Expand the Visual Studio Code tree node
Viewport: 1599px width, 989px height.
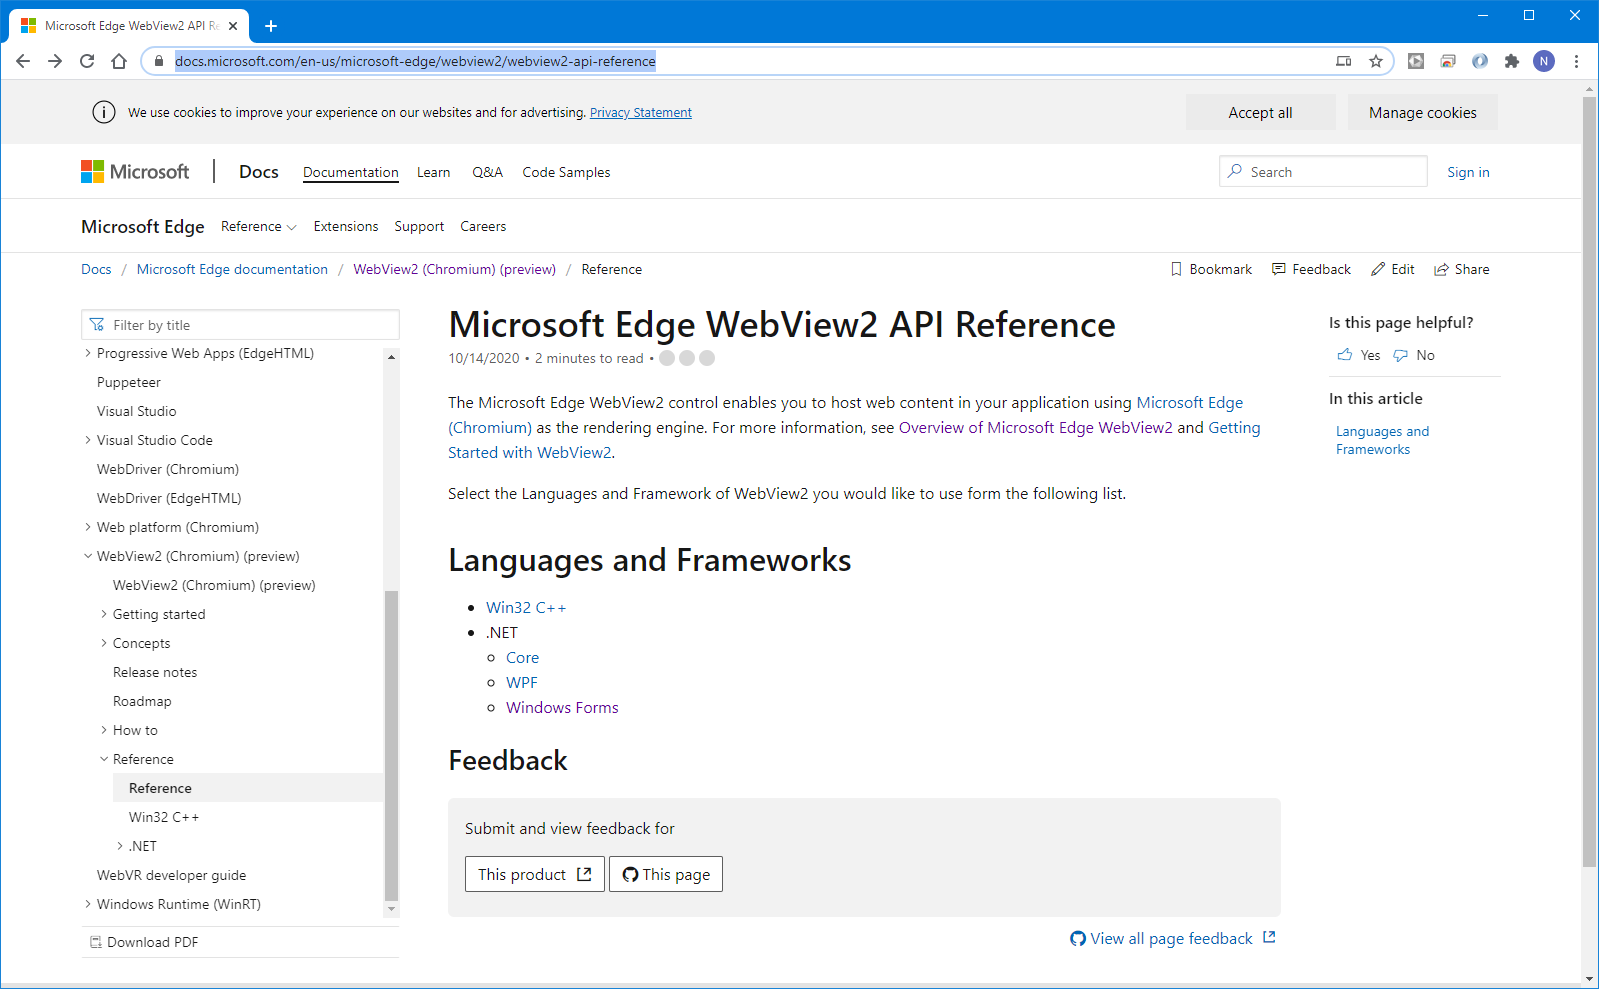pyautogui.click(x=88, y=440)
